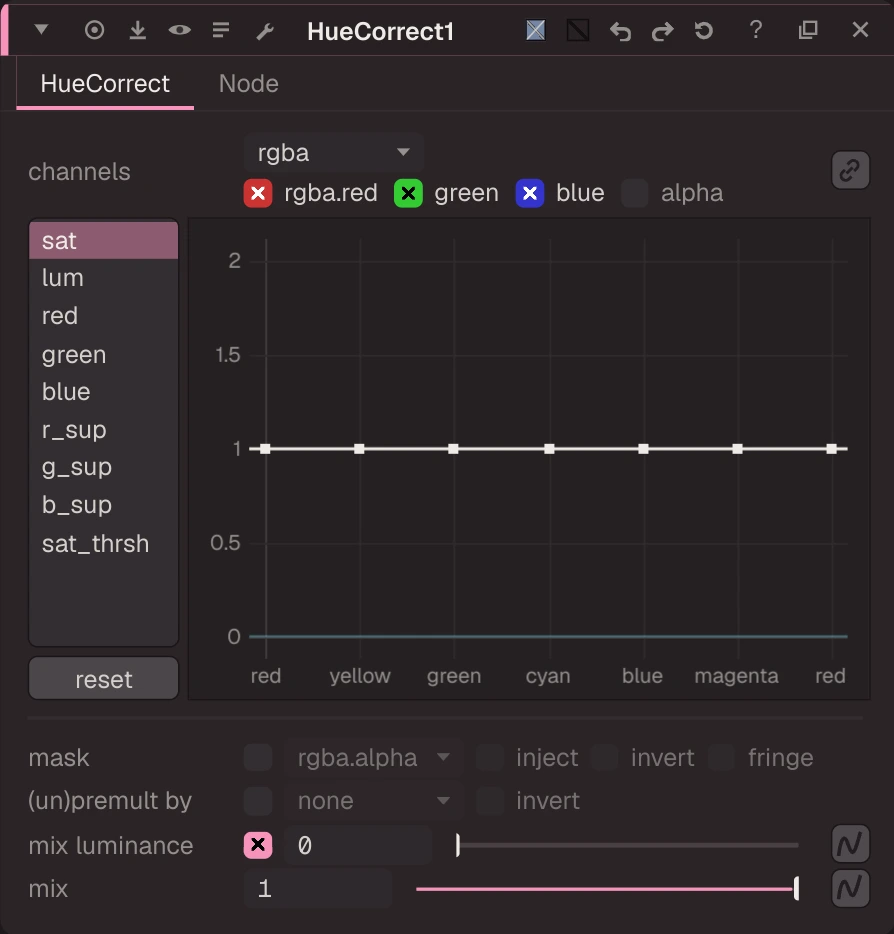Select the curve point above yellow
The width and height of the screenshot is (894, 934).
coord(359,449)
